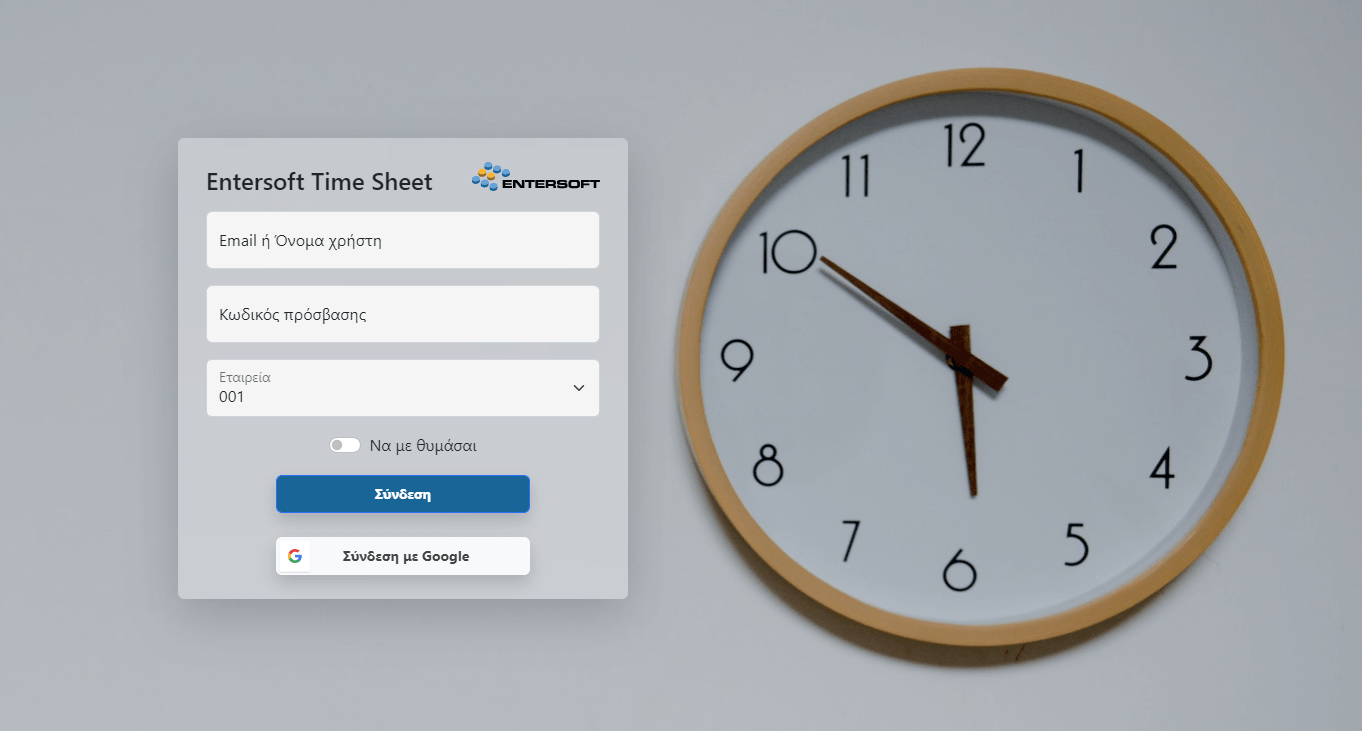Click the number 6 on the clock
Viewport: 1362px width, 731px height.
[959, 570]
